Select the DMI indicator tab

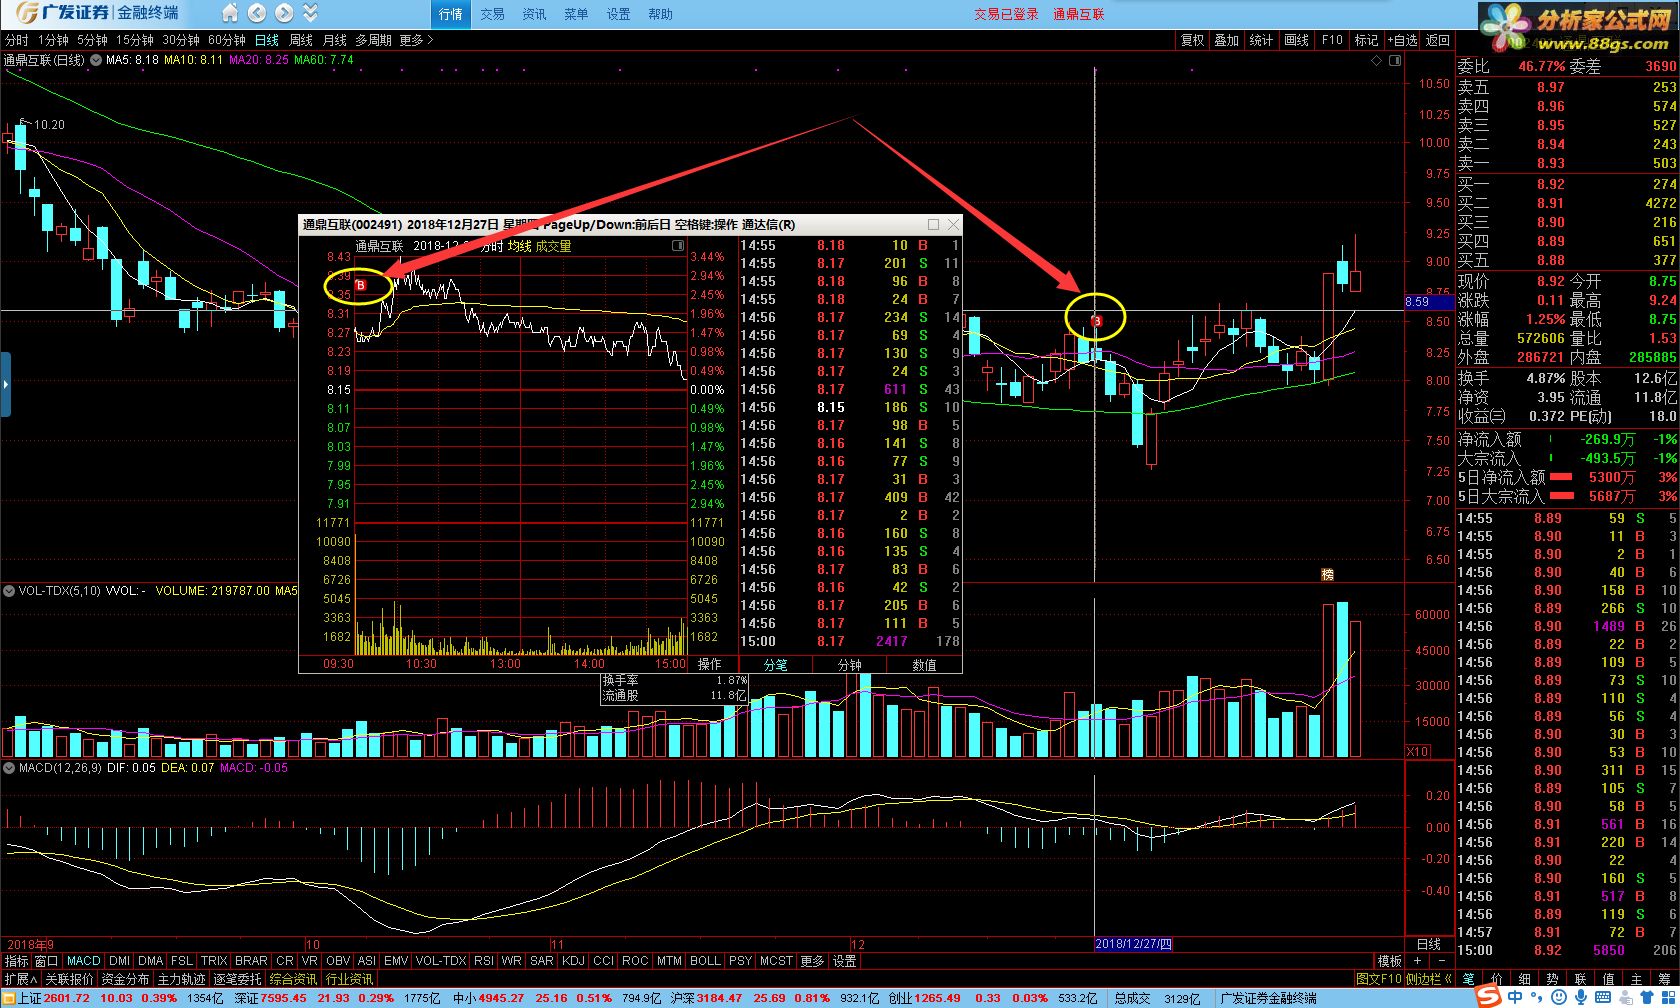[119, 960]
